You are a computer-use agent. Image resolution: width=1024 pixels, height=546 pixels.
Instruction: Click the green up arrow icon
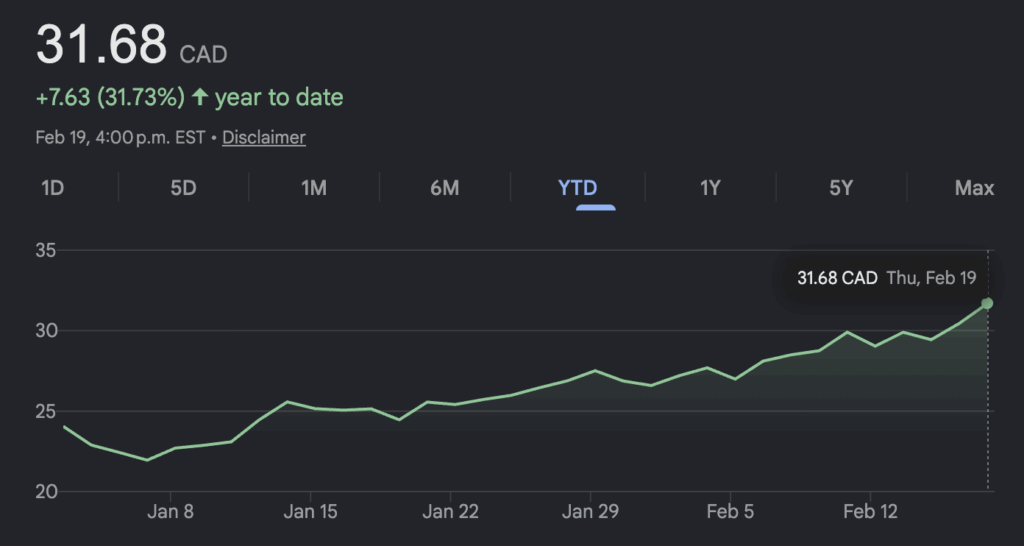(x=200, y=98)
